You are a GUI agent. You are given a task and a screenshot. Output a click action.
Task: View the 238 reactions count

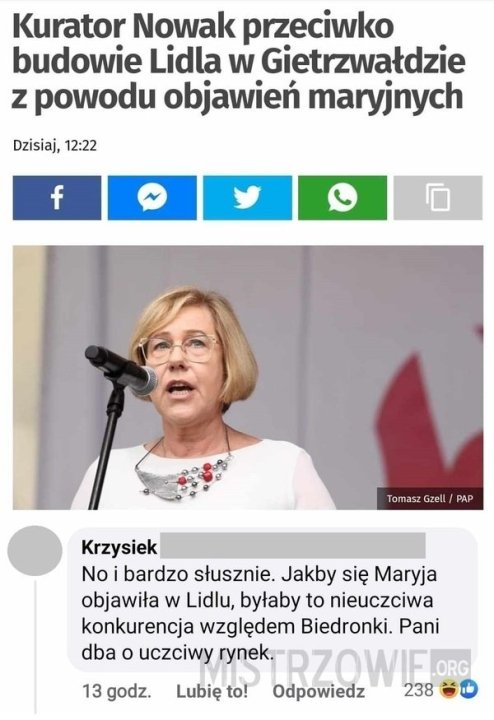[418, 689]
